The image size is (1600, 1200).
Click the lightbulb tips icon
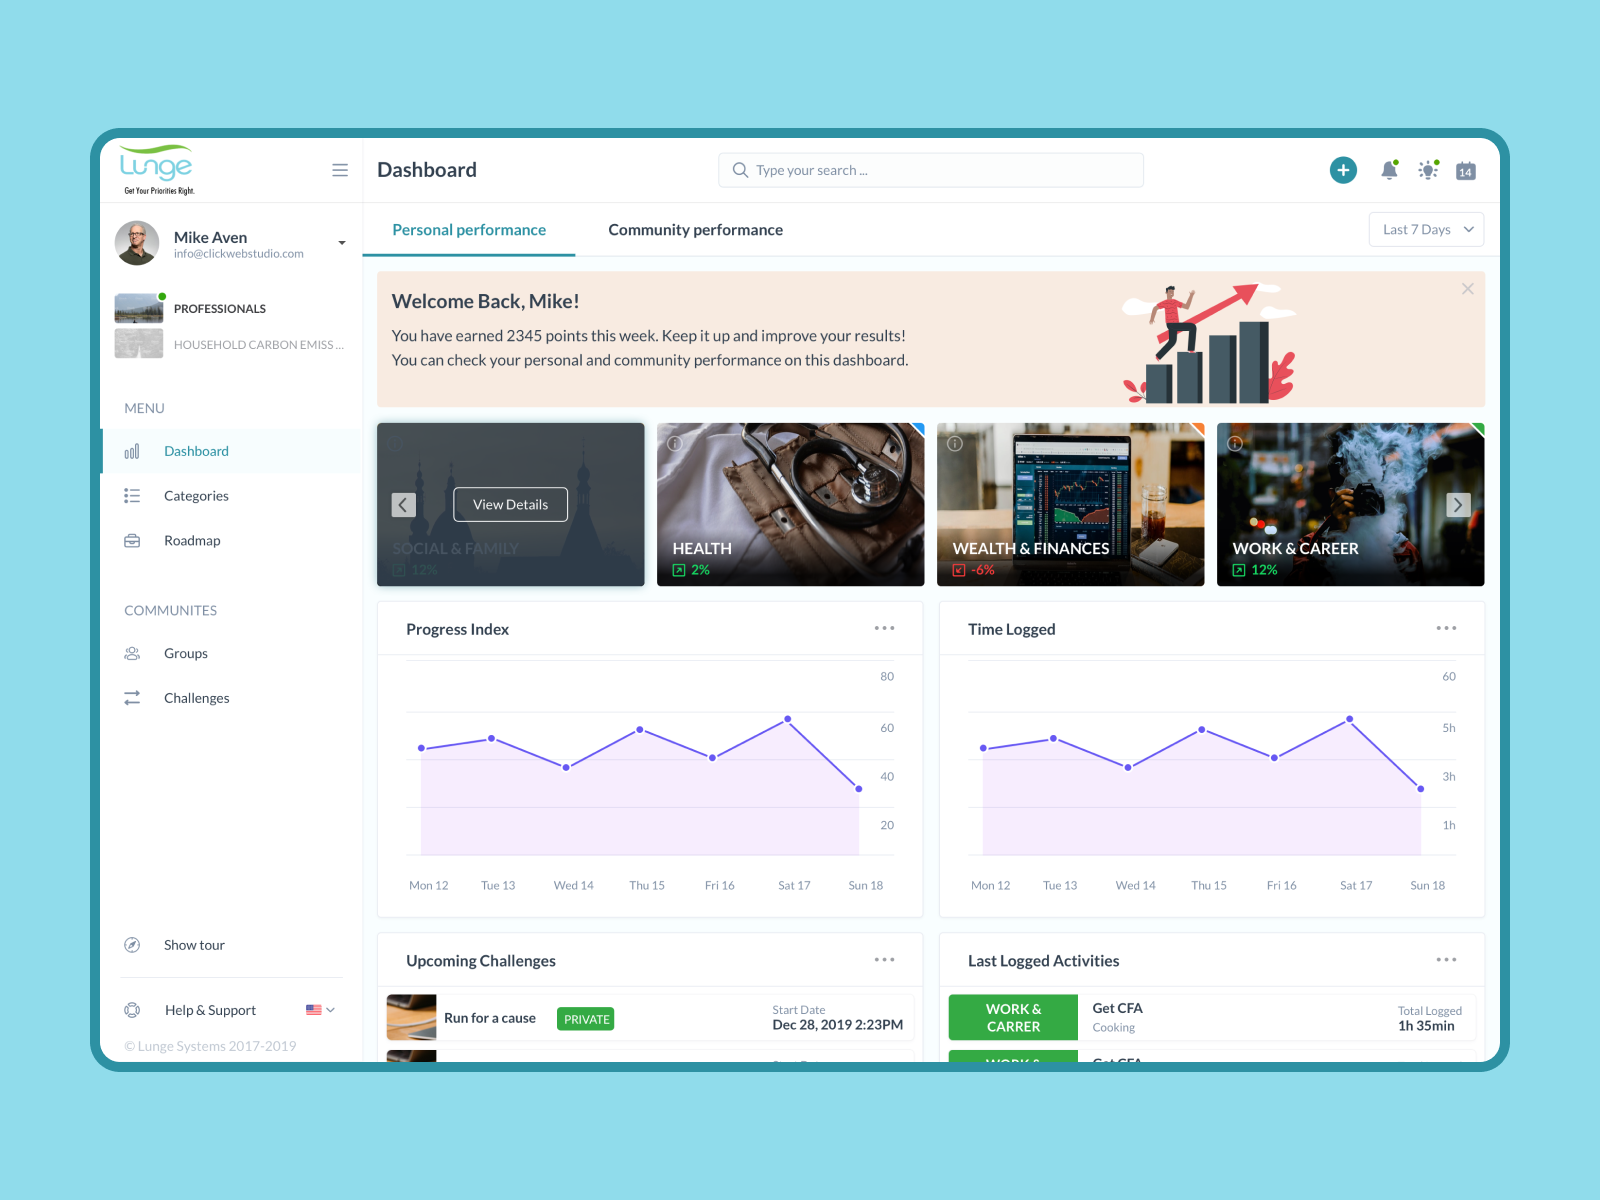(x=1428, y=170)
